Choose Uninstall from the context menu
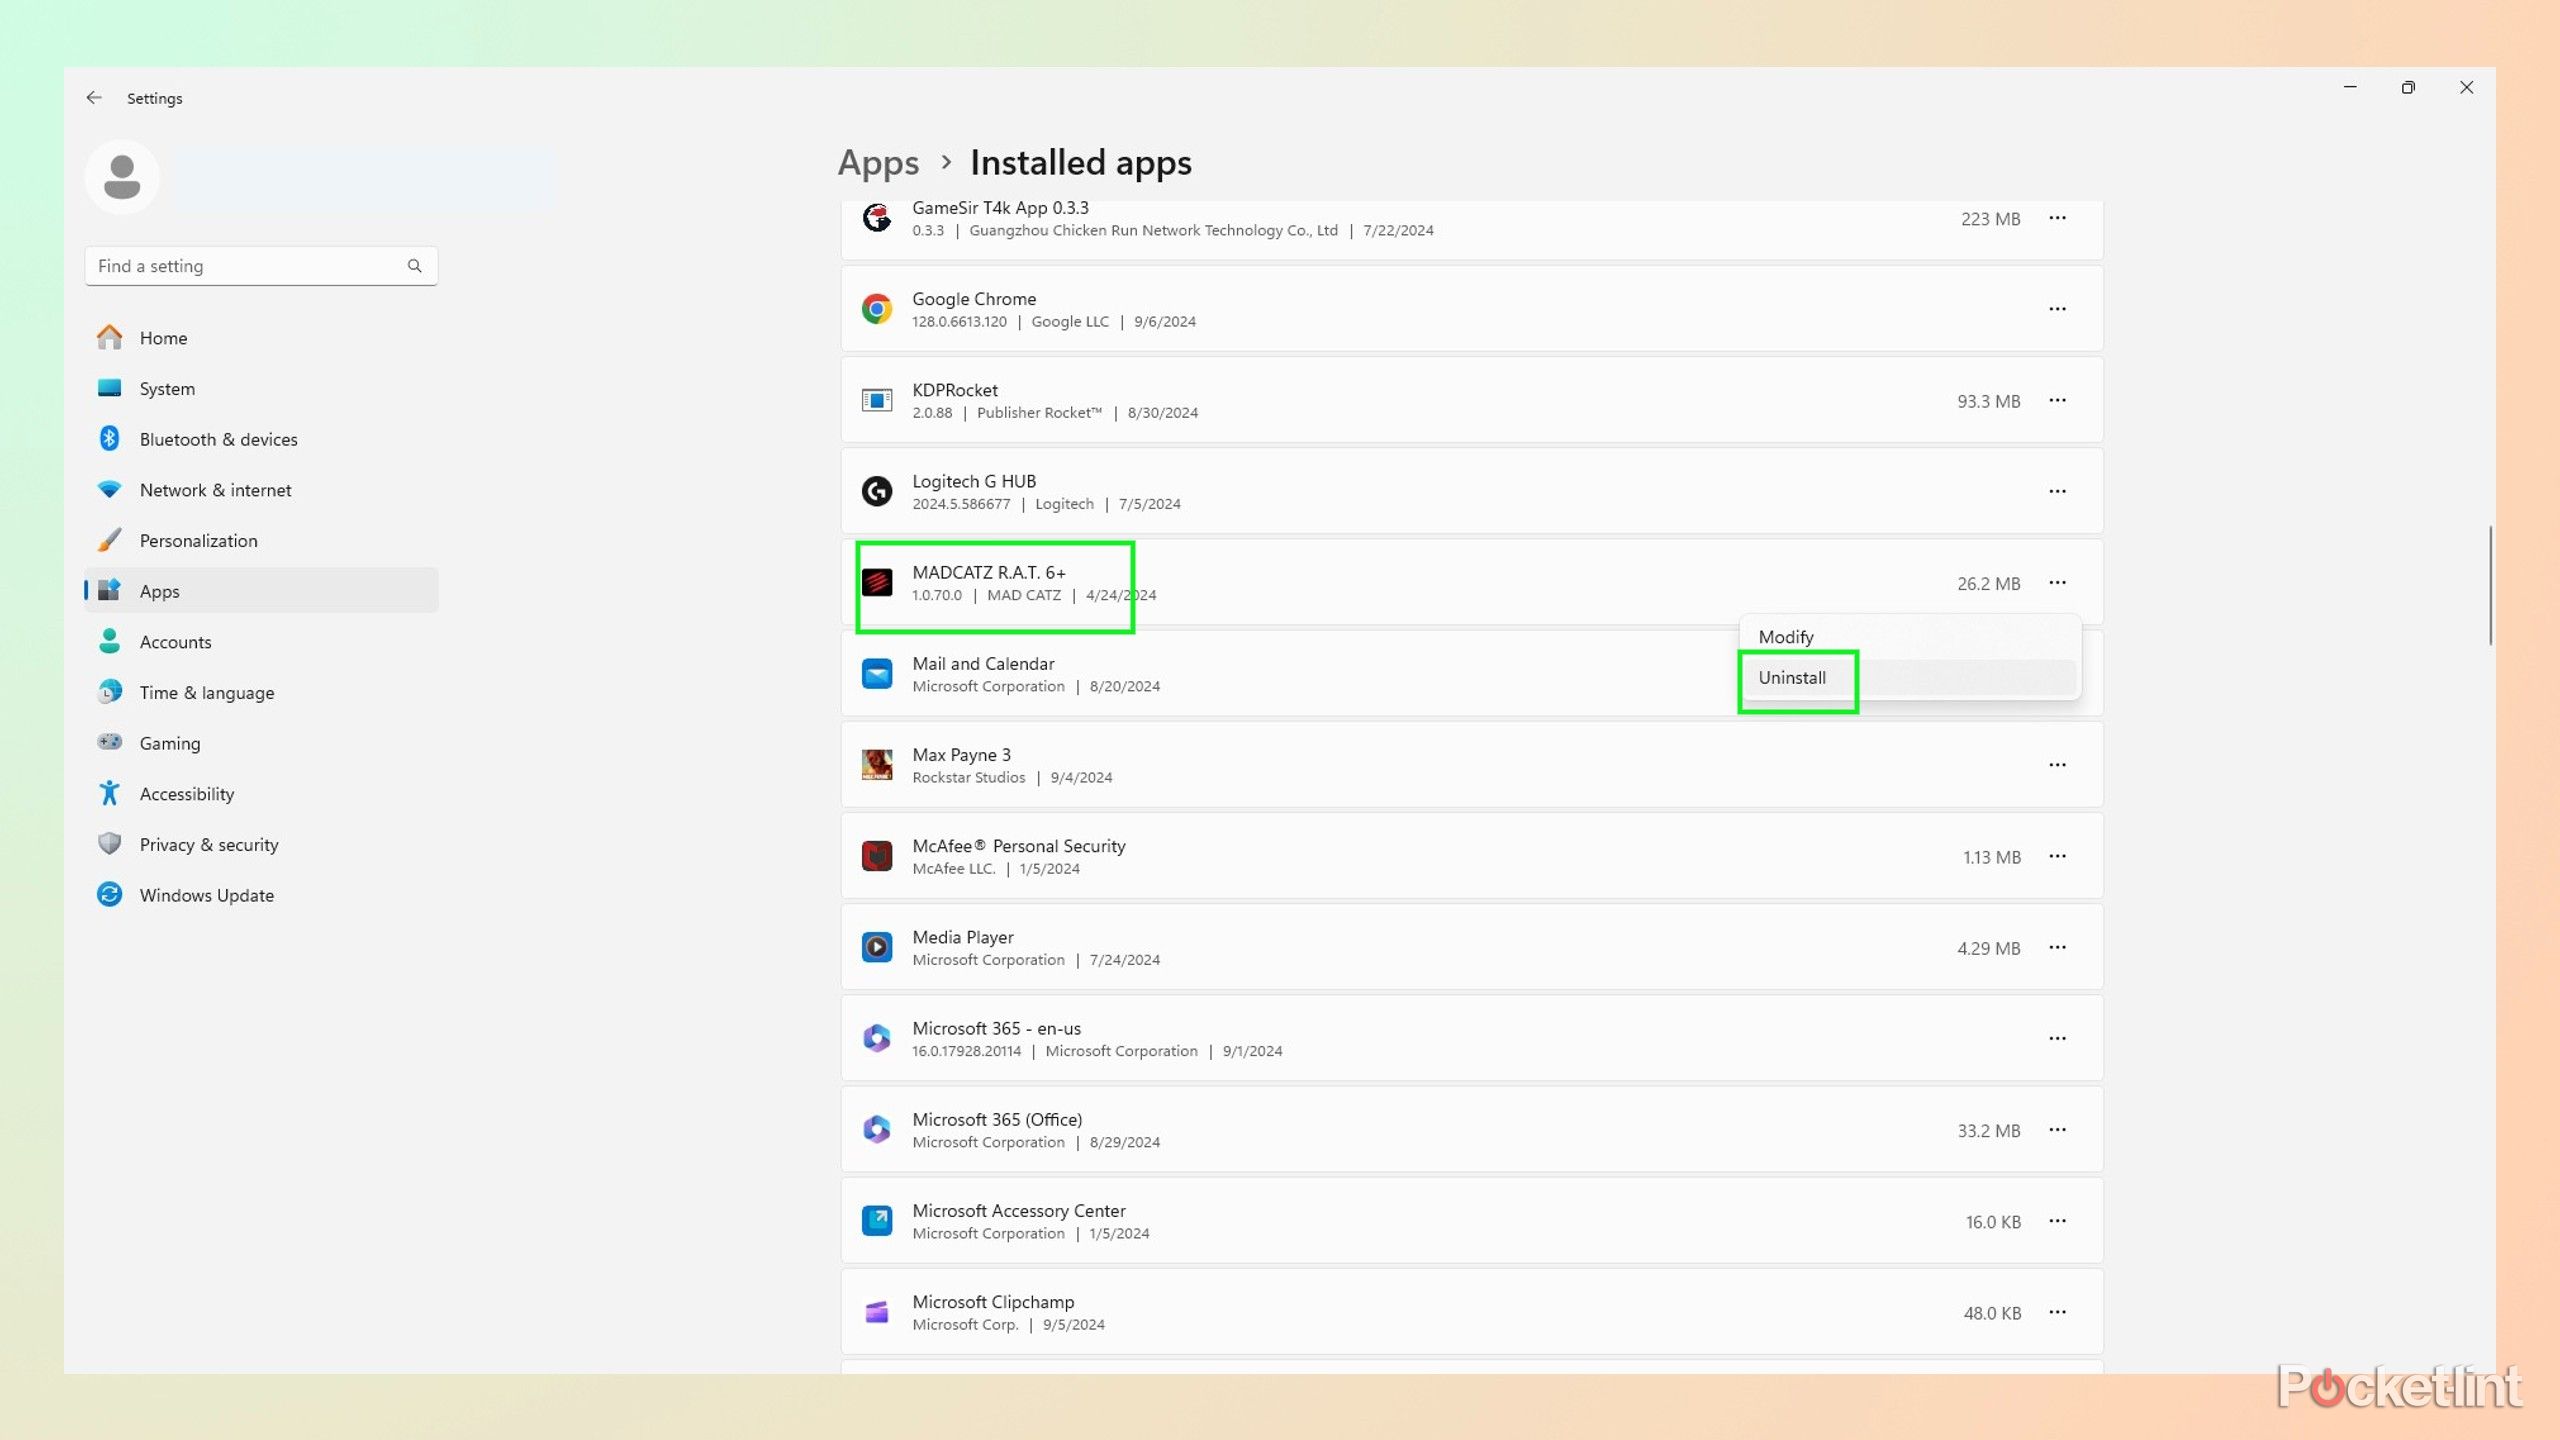2560x1440 pixels. coord(1910,678)
